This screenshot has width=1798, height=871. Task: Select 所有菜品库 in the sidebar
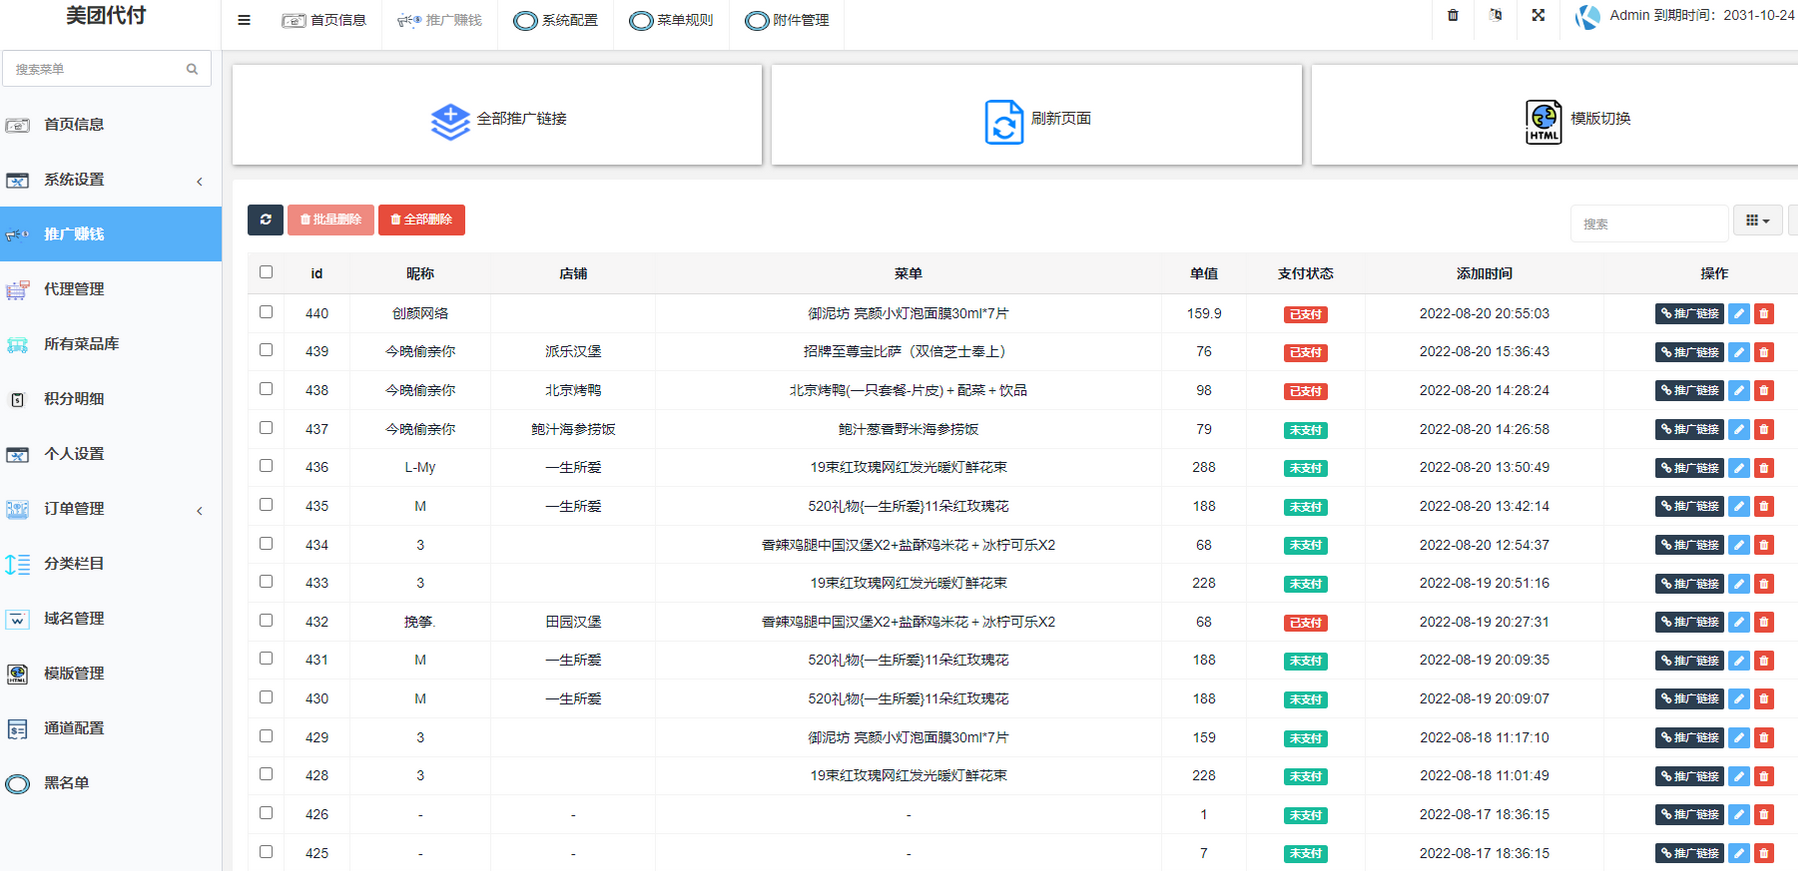coord(110,344)
